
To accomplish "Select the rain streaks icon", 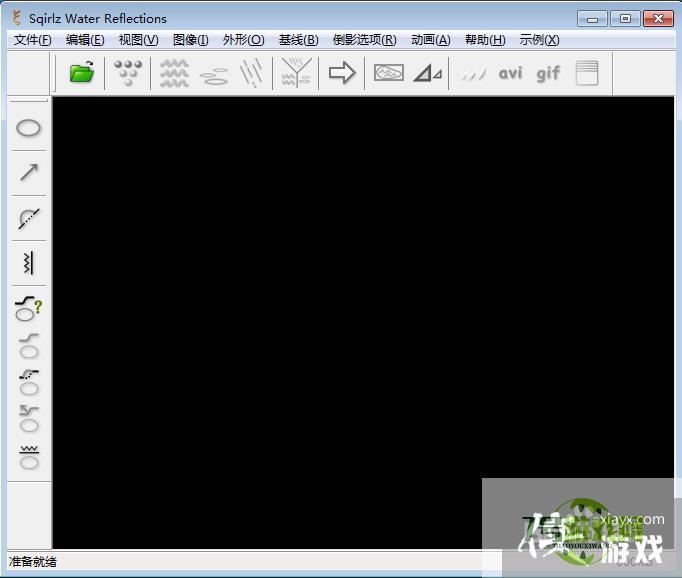I will pos(252,73).
